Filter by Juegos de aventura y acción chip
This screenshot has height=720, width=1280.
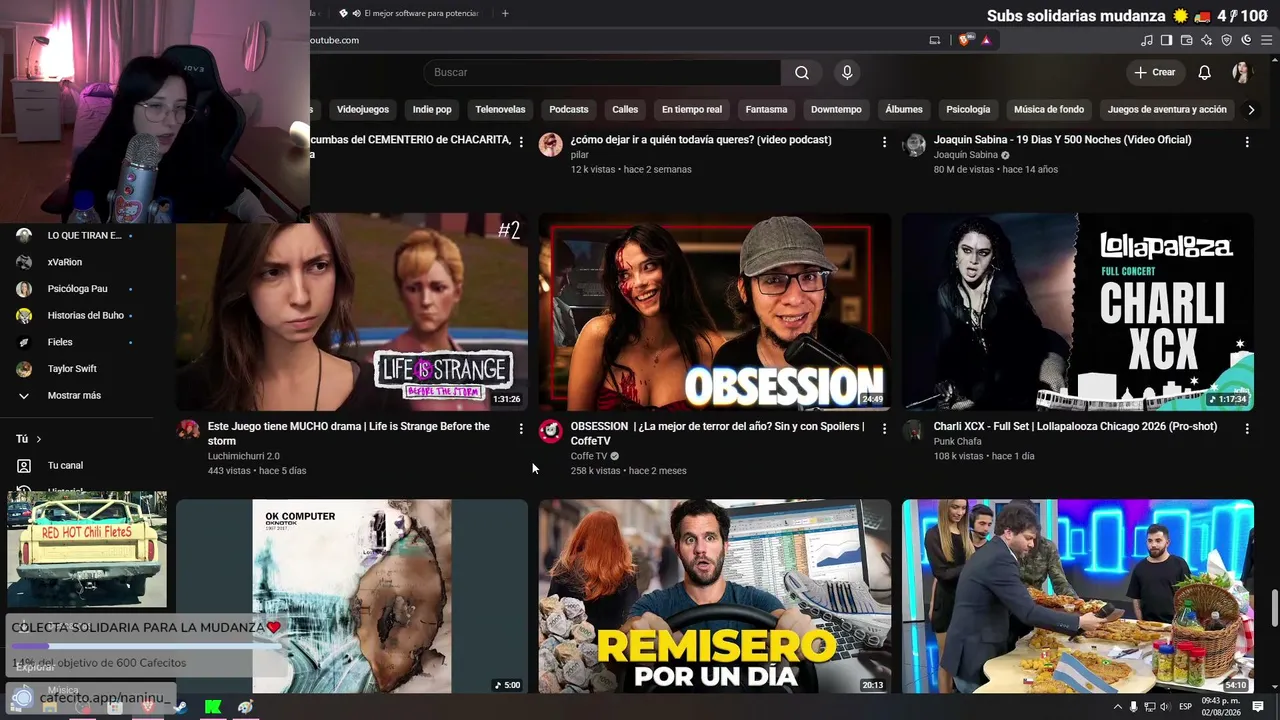[1167, 110]
